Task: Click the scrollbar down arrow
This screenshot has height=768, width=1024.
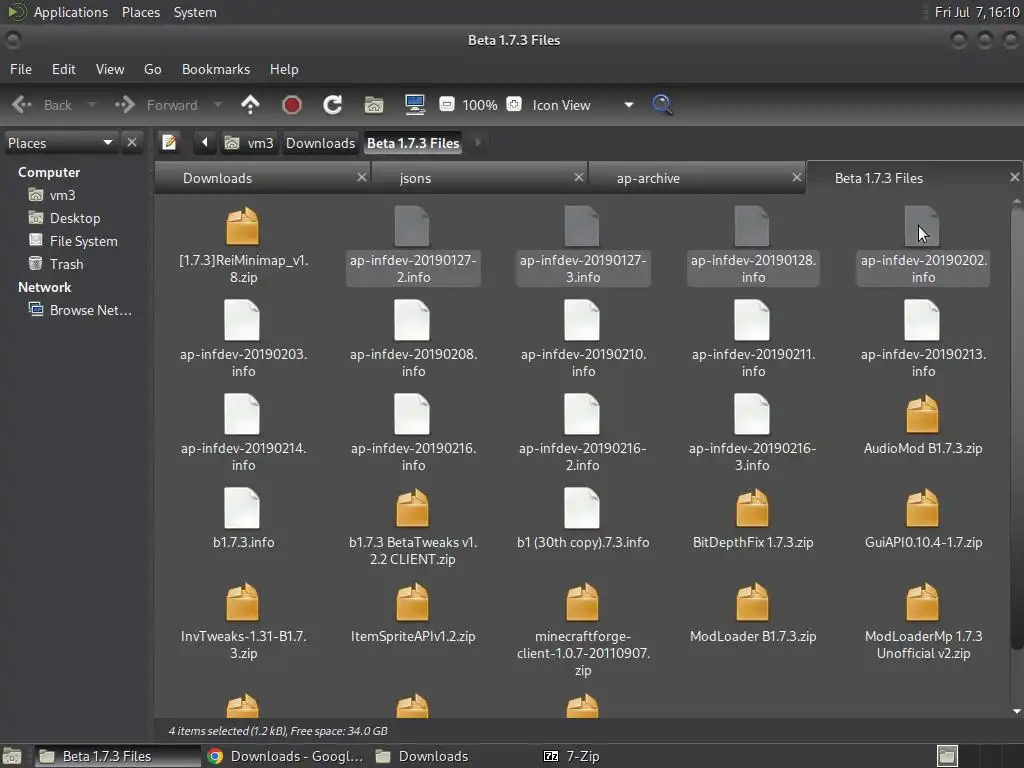Action: click(x=1016, y=711)
